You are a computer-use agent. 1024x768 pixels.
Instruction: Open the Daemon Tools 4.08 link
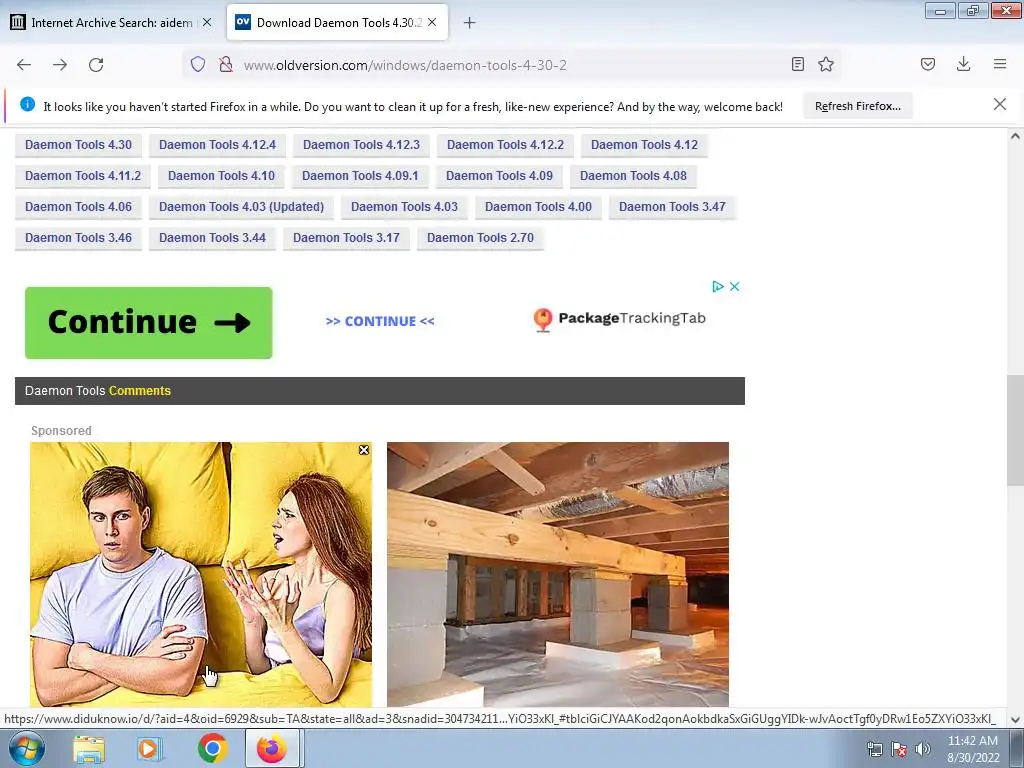(x=633, y=176)
